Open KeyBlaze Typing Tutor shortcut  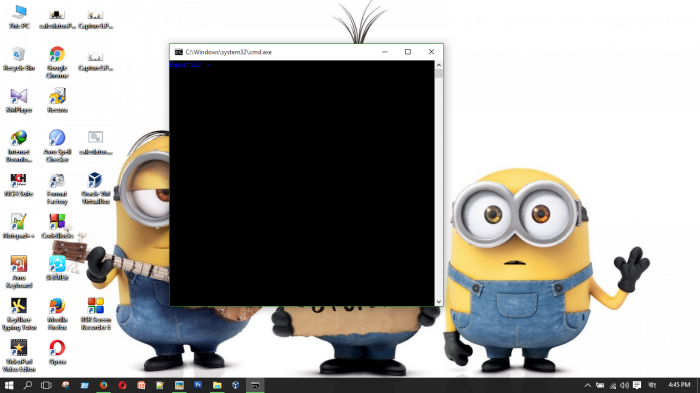(19, 314)
